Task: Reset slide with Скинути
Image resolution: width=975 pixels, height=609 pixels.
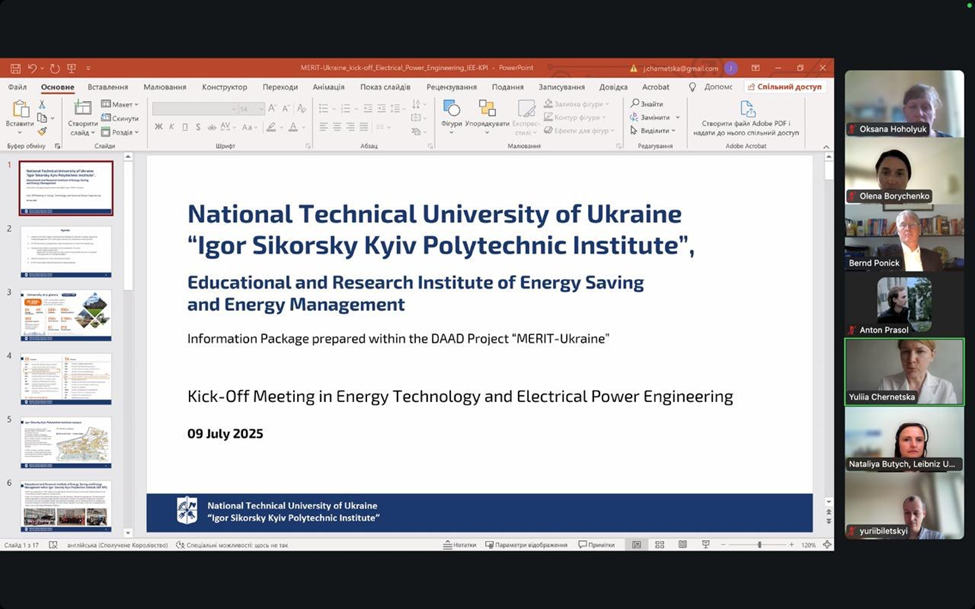Action: (x=120, y=118)
